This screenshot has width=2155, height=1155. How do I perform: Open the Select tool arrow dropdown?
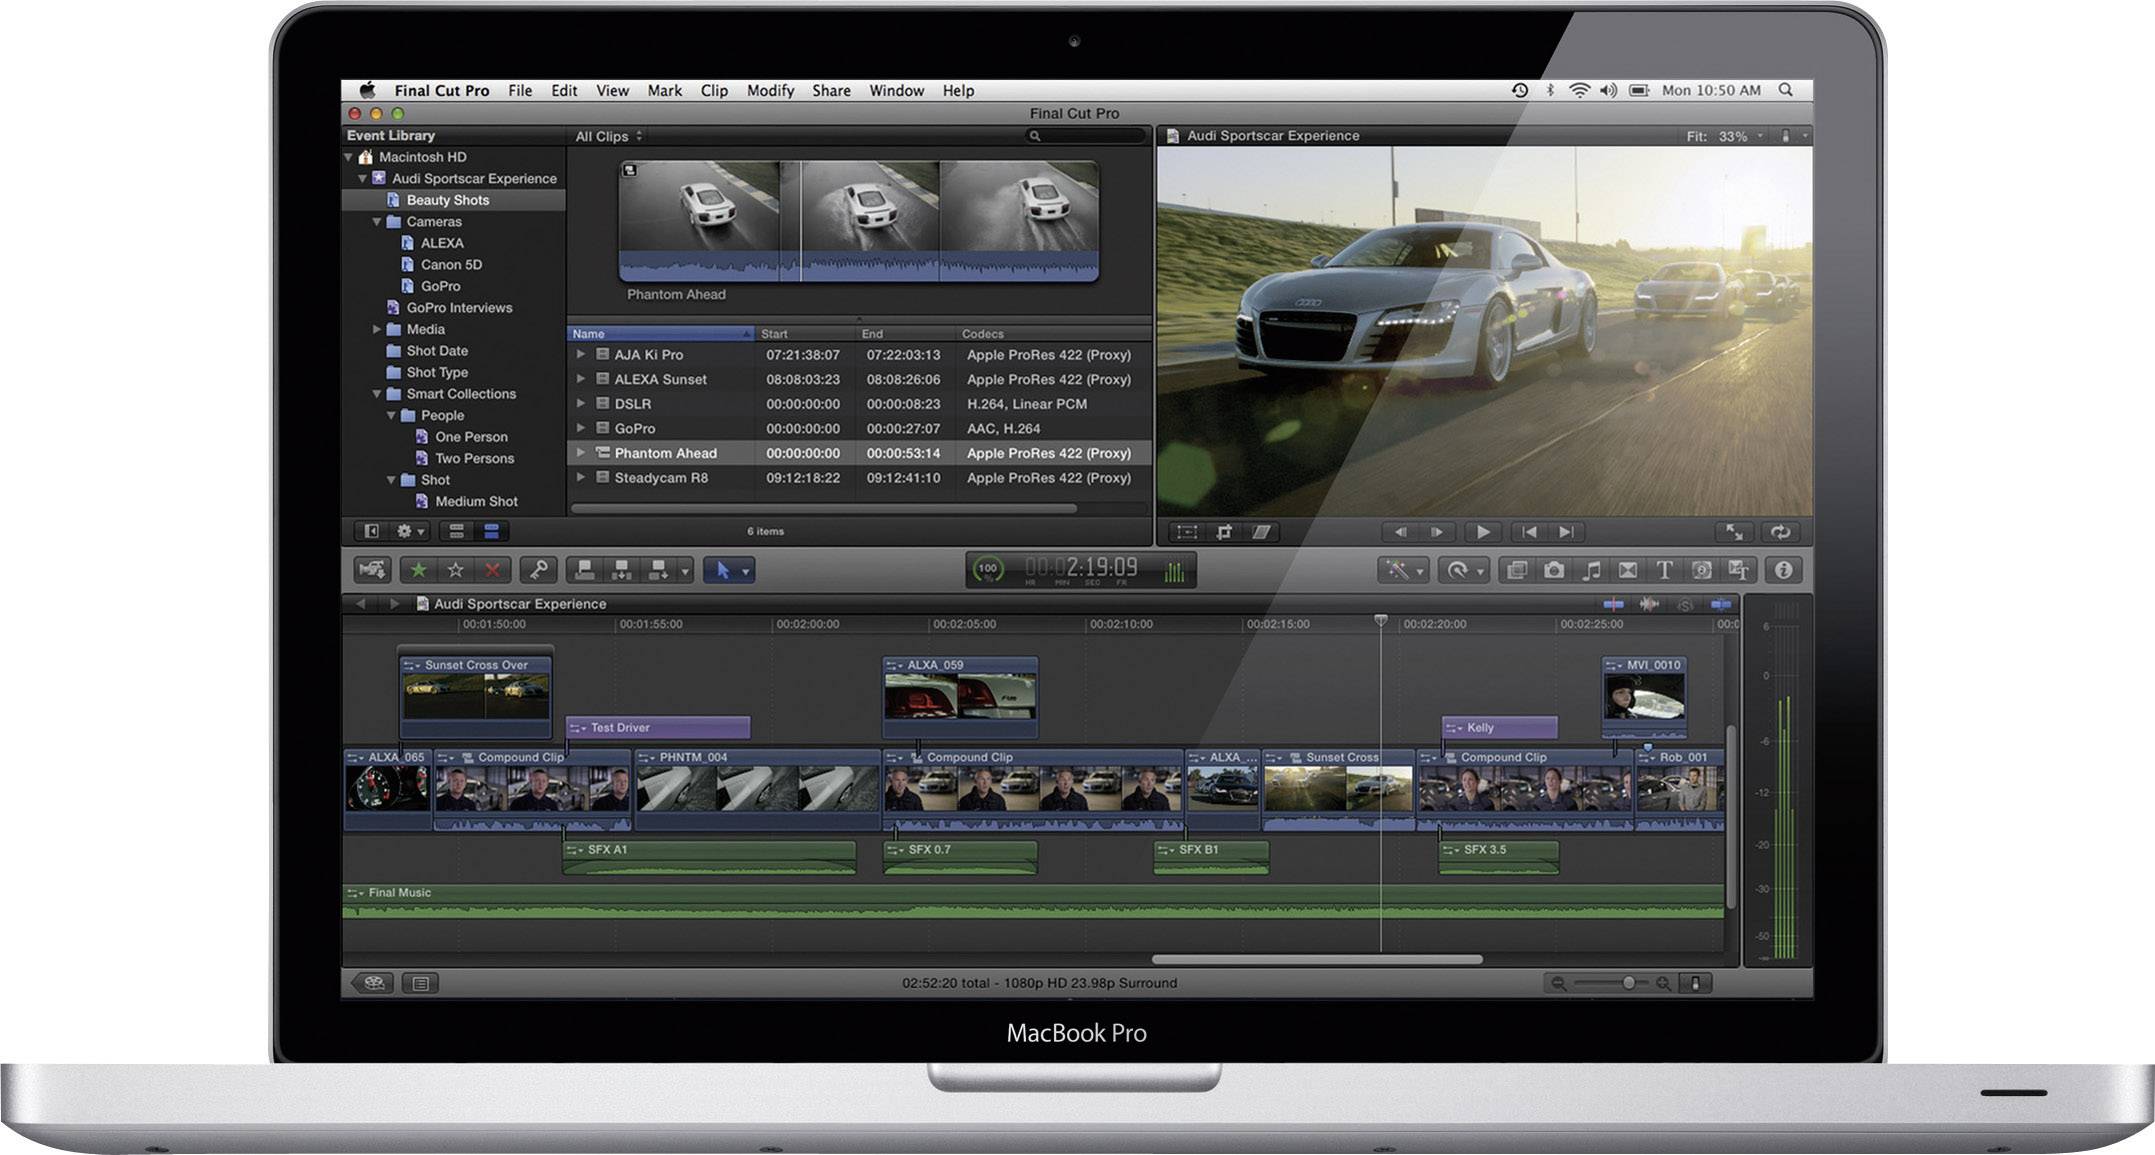(745, 571)
